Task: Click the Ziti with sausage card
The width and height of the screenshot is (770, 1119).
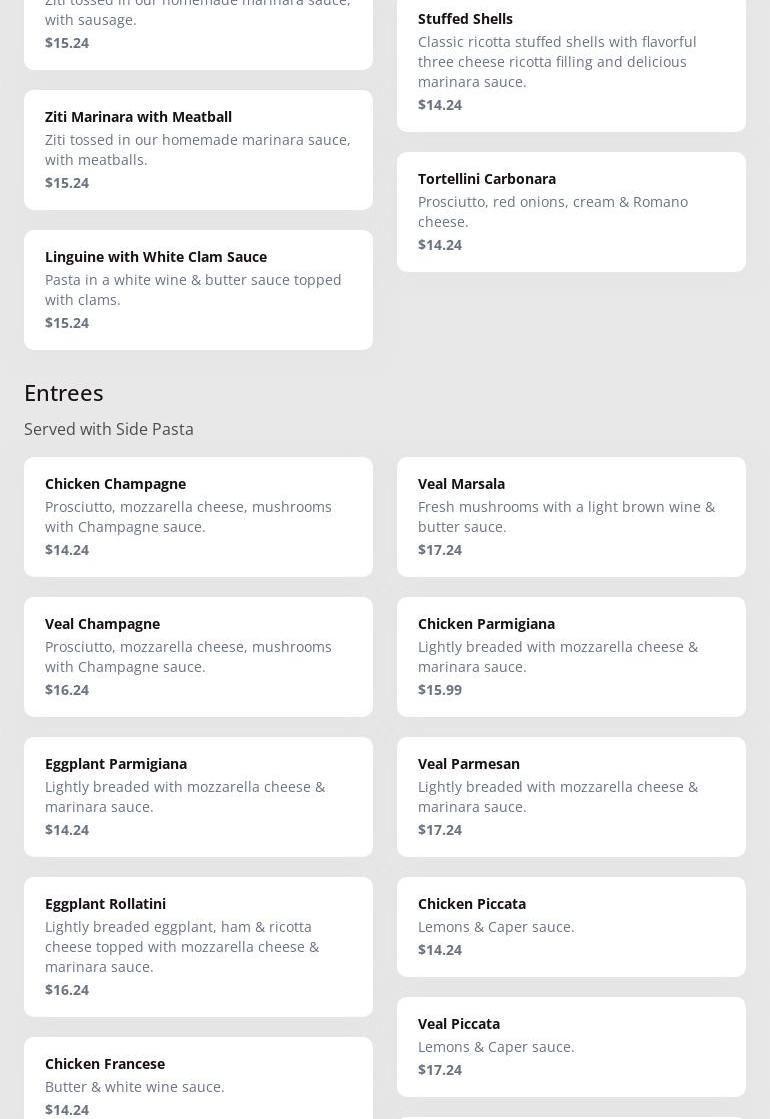Action: [198, 30]
